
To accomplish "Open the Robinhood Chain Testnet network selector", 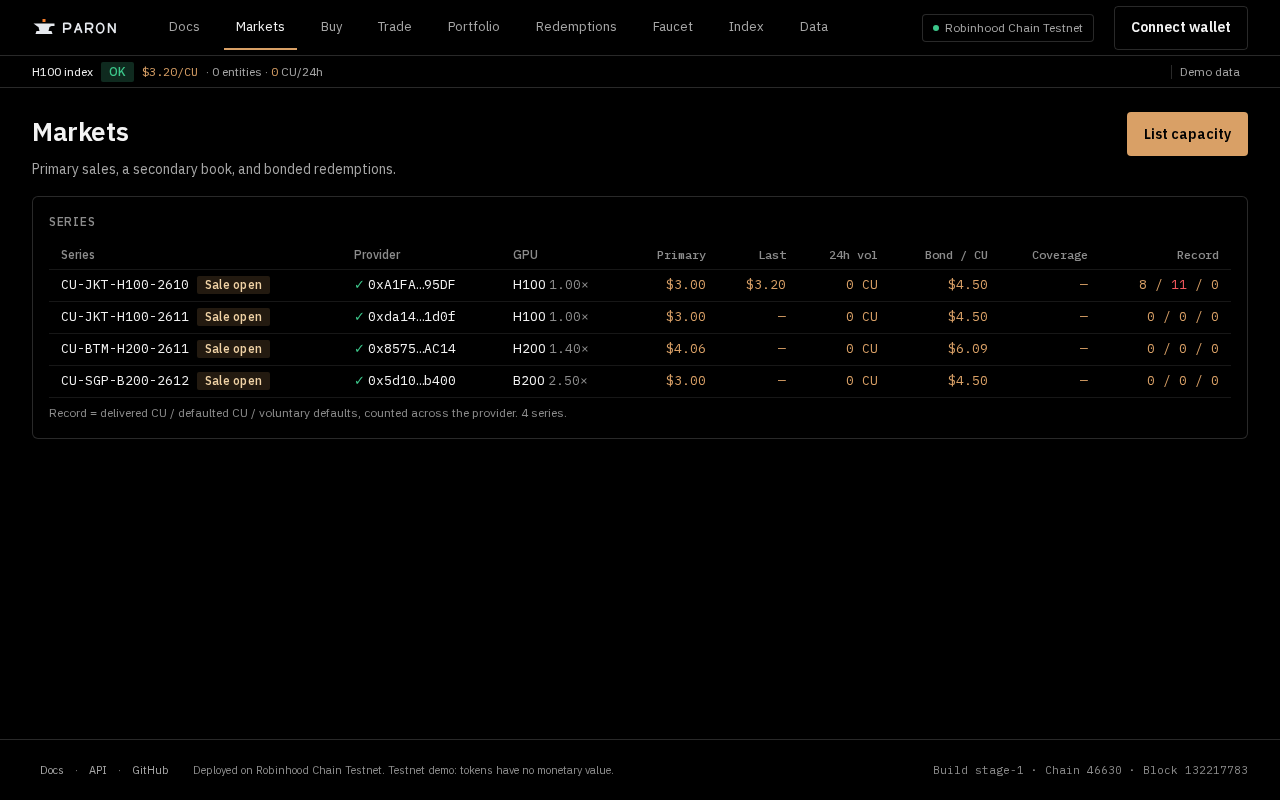I will click(x=1008, y=28).
